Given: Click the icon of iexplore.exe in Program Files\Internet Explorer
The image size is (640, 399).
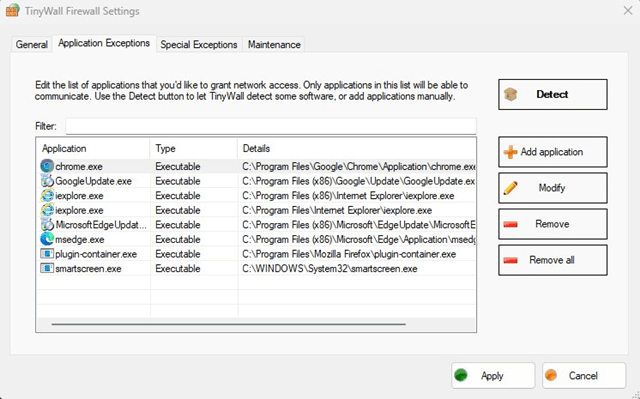Looking at the screenshot, I should pos(47,210).
